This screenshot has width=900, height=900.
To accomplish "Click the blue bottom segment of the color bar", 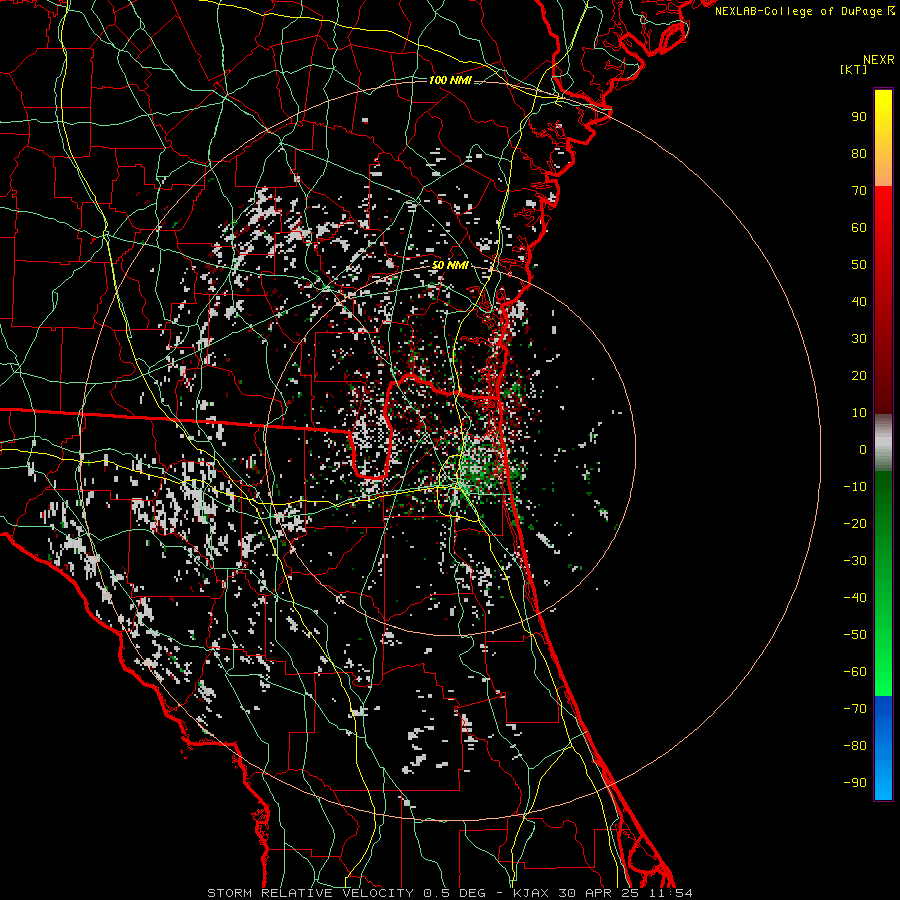I will point(883,748).
